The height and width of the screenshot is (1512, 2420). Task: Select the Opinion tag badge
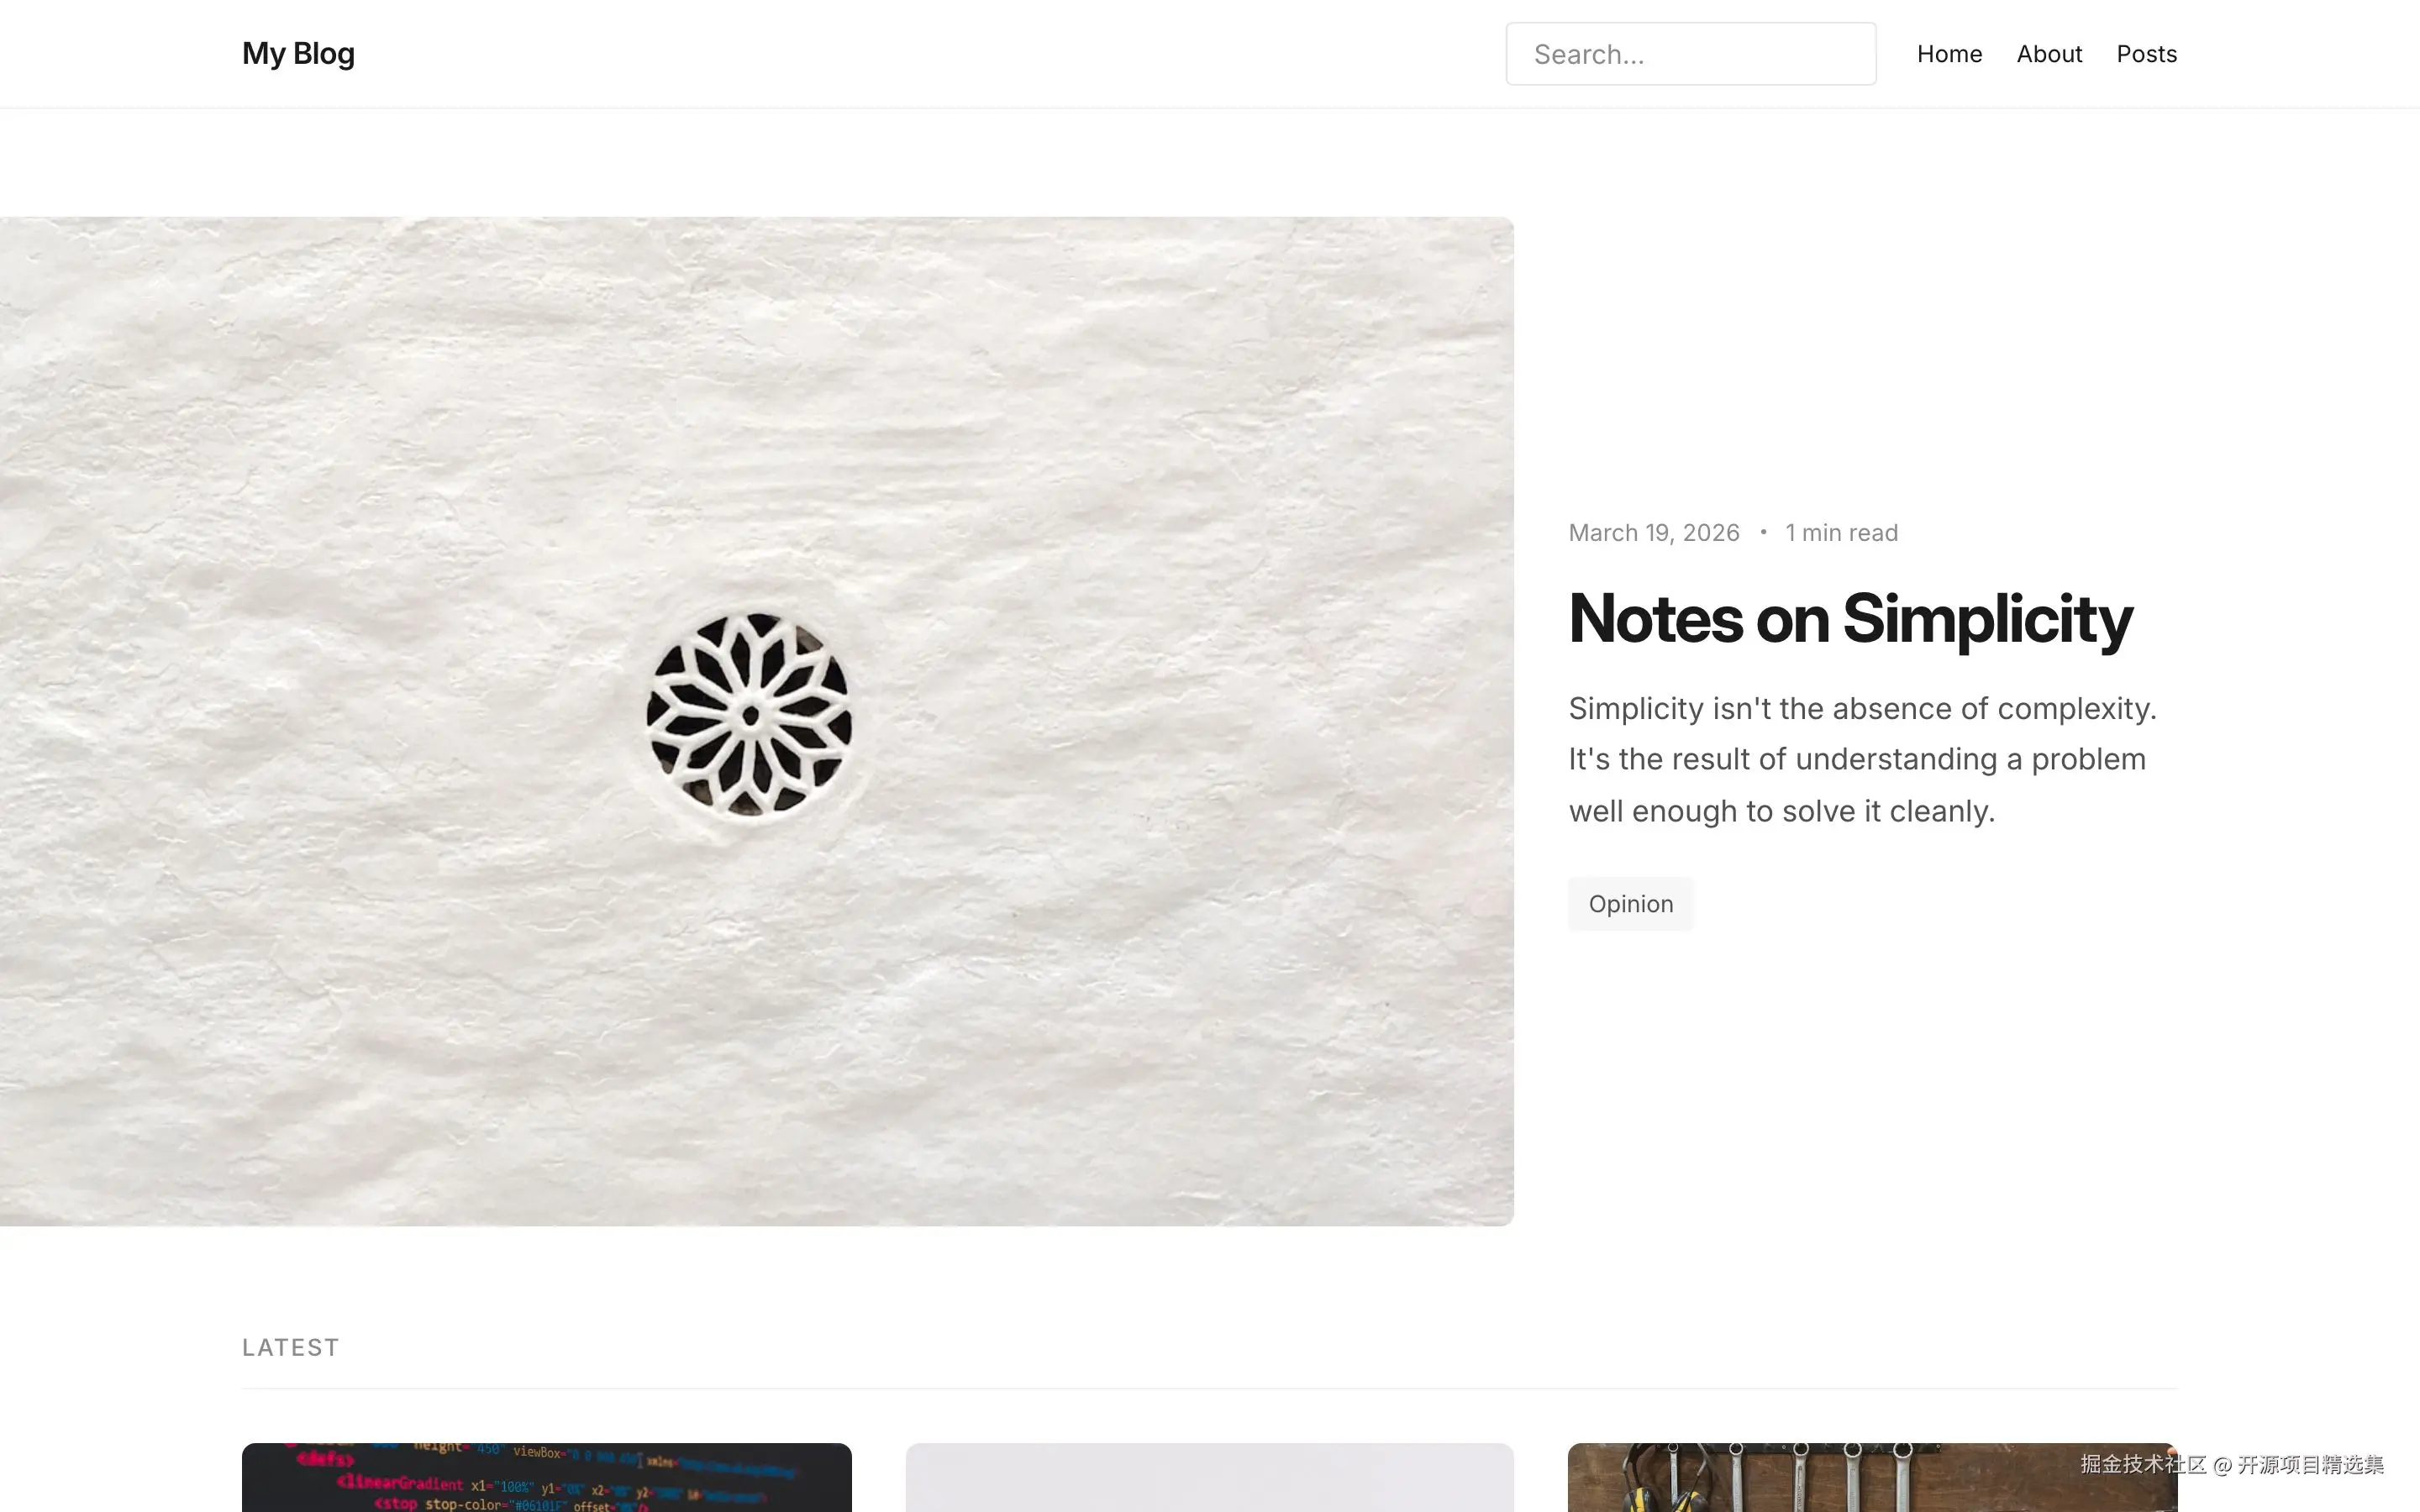1630,904
